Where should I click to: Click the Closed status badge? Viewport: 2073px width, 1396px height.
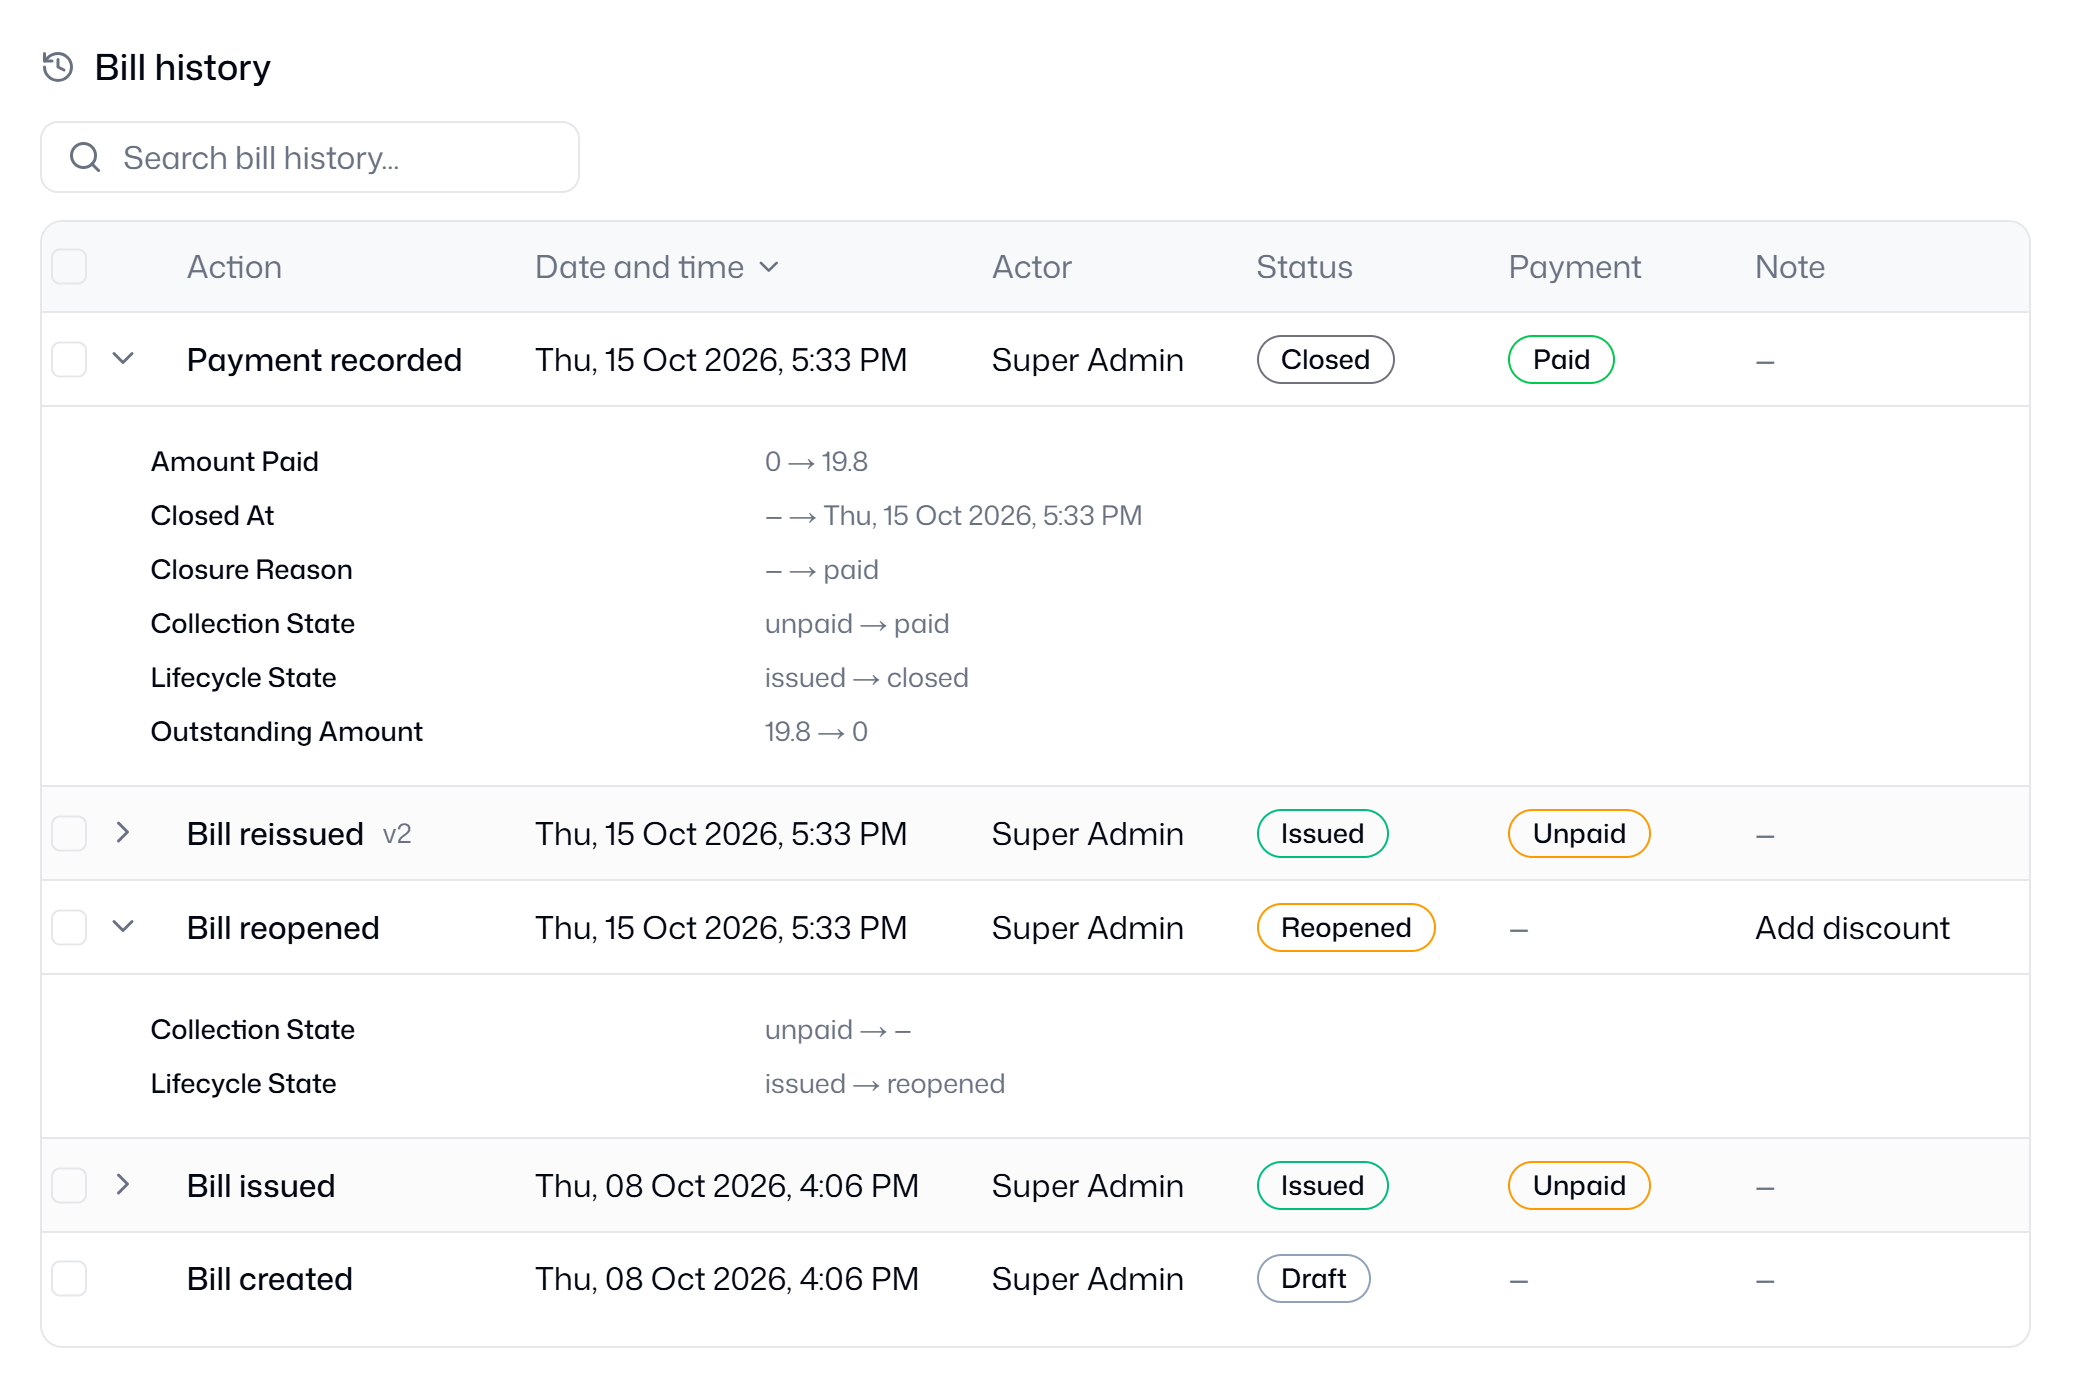click(x=1325, y=359)
